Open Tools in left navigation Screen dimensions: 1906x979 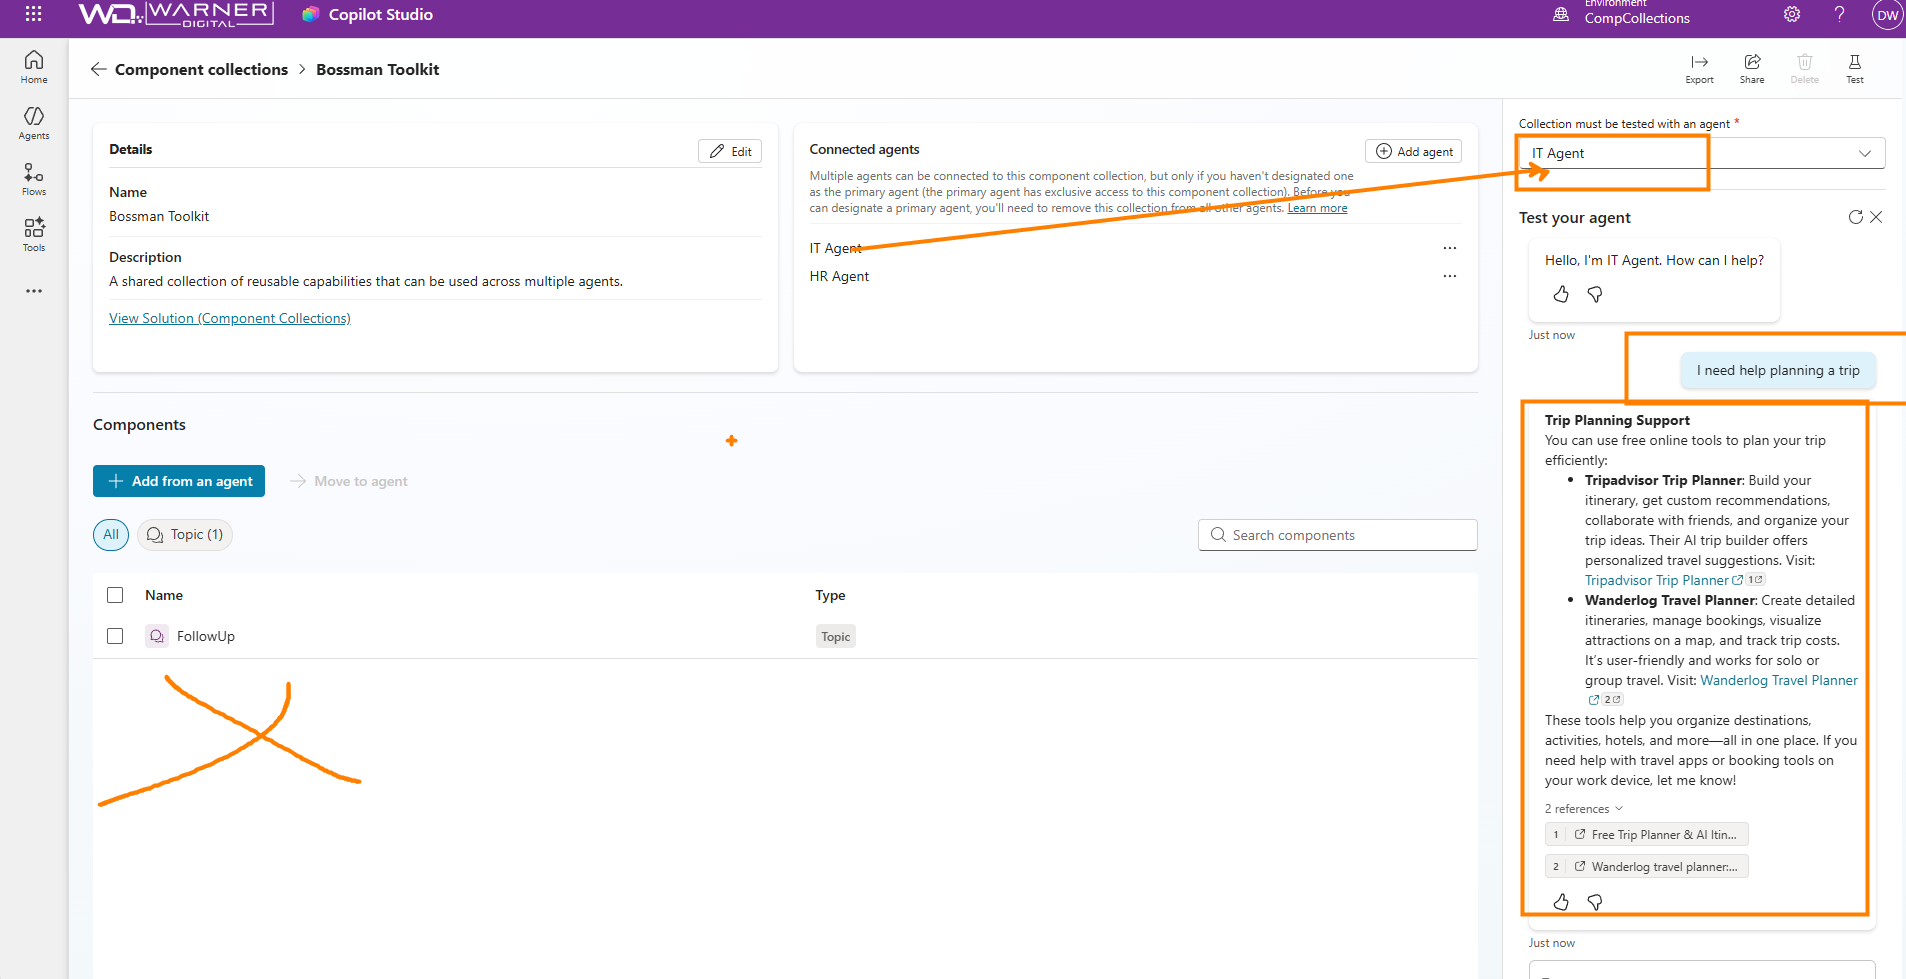point(34,235)
